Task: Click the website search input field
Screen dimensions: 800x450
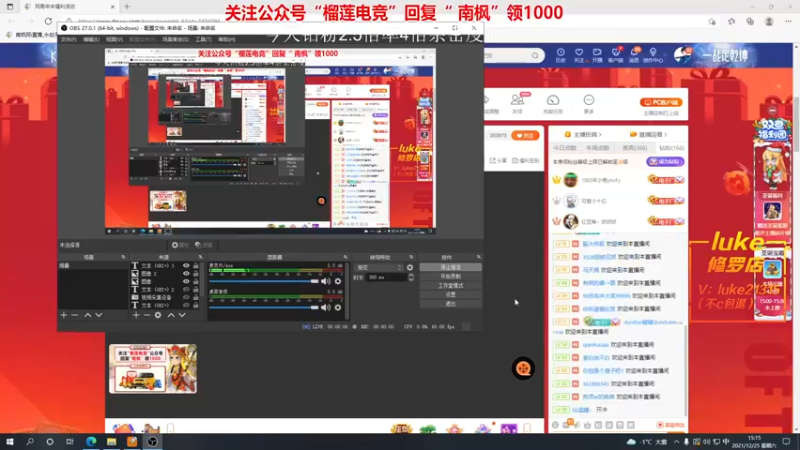Action: (508, 55)
